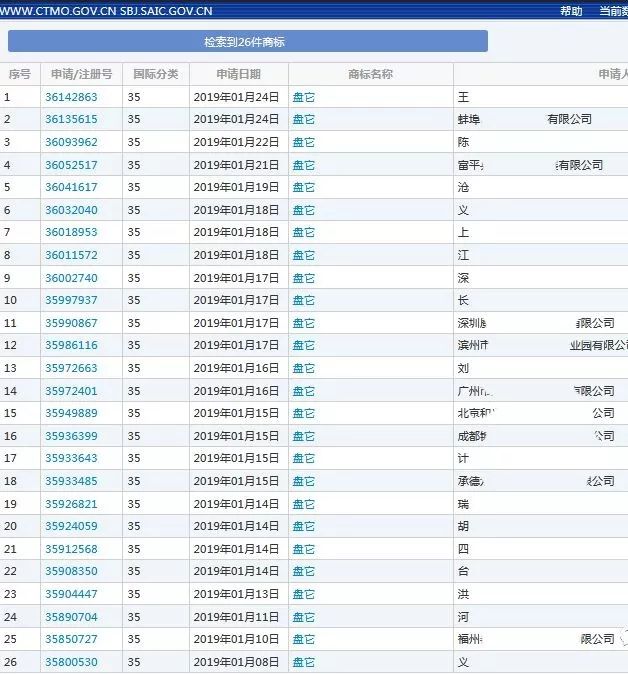Open trademark name 盘它 in row 1
Screen dimensions: 628x674
(x=303, y=97)
